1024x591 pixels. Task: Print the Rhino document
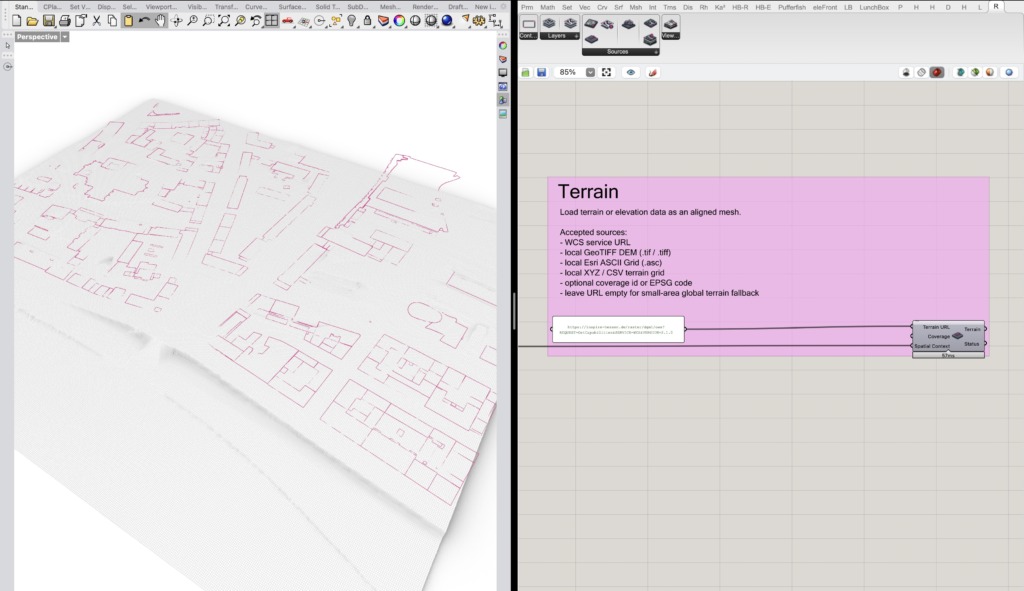coord(64,21)
